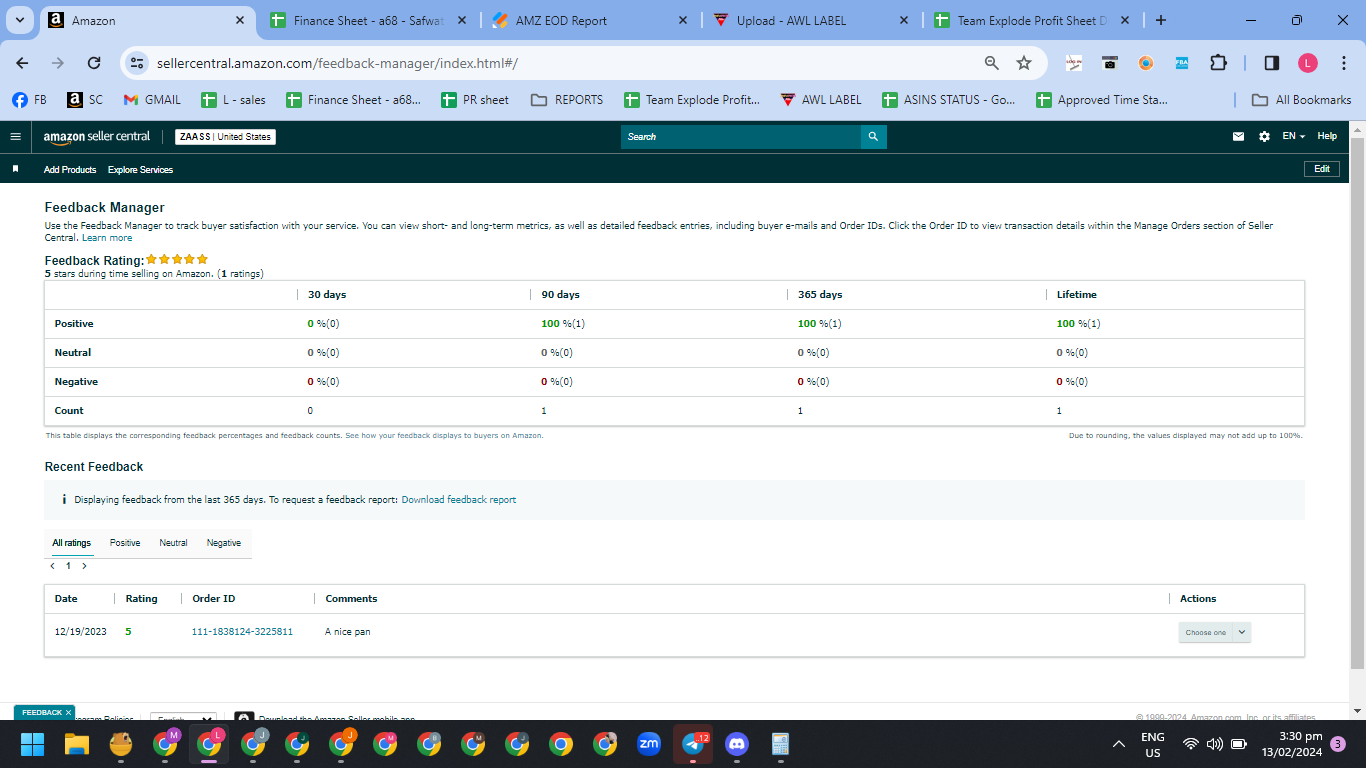Click the FBA calculator extension icon

tap(1182, 63)
